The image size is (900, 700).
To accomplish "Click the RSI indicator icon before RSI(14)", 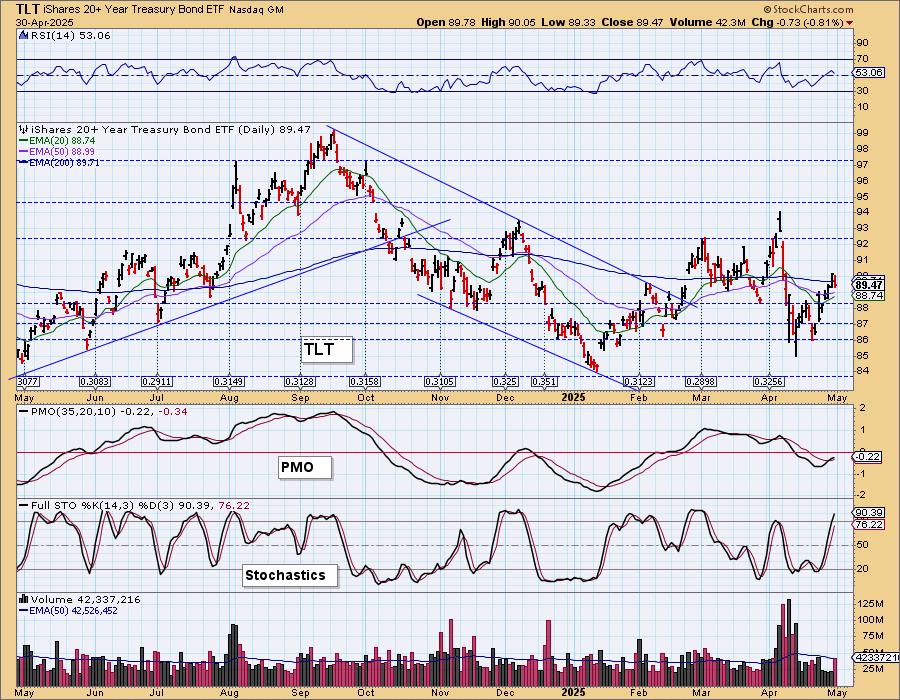I will pos(23,35).
